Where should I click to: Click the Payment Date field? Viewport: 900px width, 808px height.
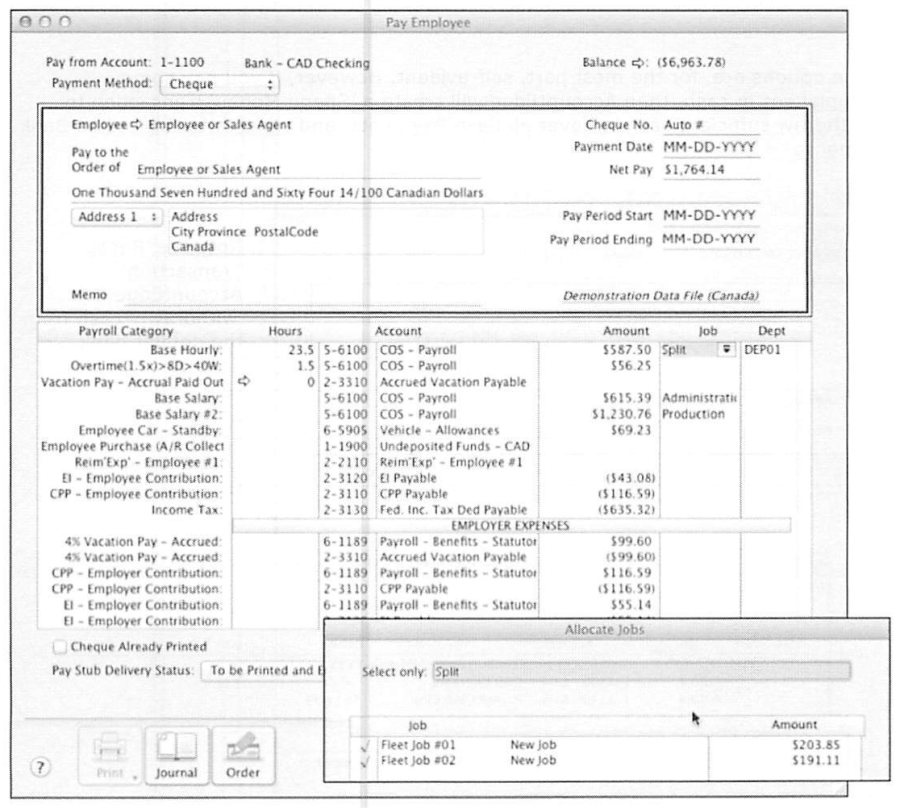pyautogui.click(x=711, y=147)
